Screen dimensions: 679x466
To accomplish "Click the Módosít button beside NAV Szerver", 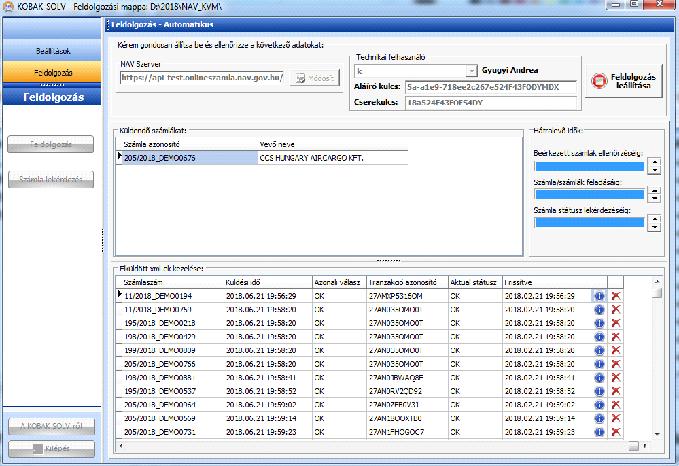I will [315, 78].
